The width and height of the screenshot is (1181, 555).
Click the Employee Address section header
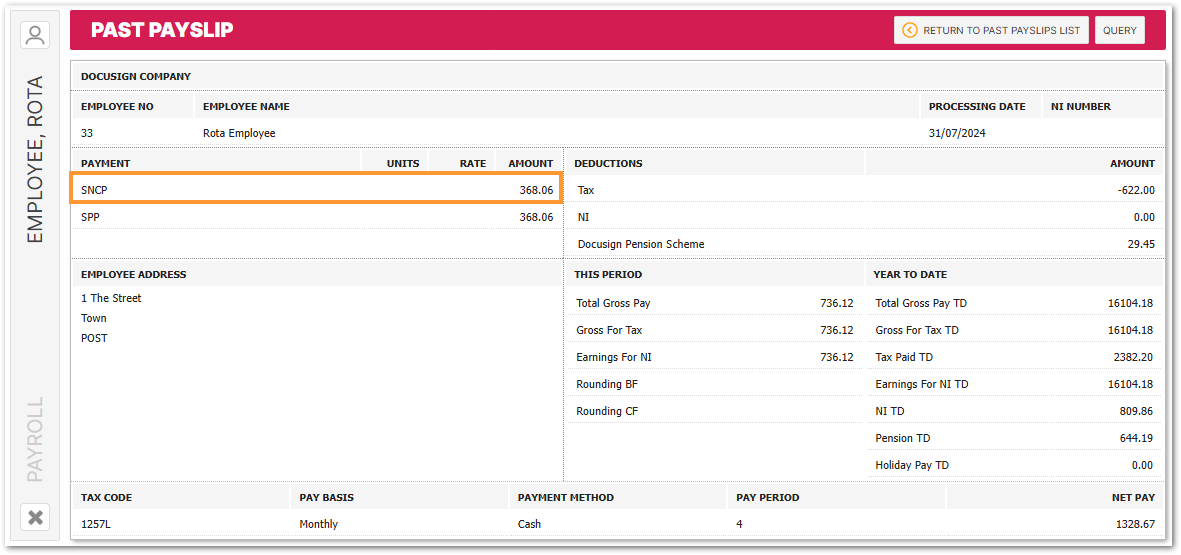(133, 275)
